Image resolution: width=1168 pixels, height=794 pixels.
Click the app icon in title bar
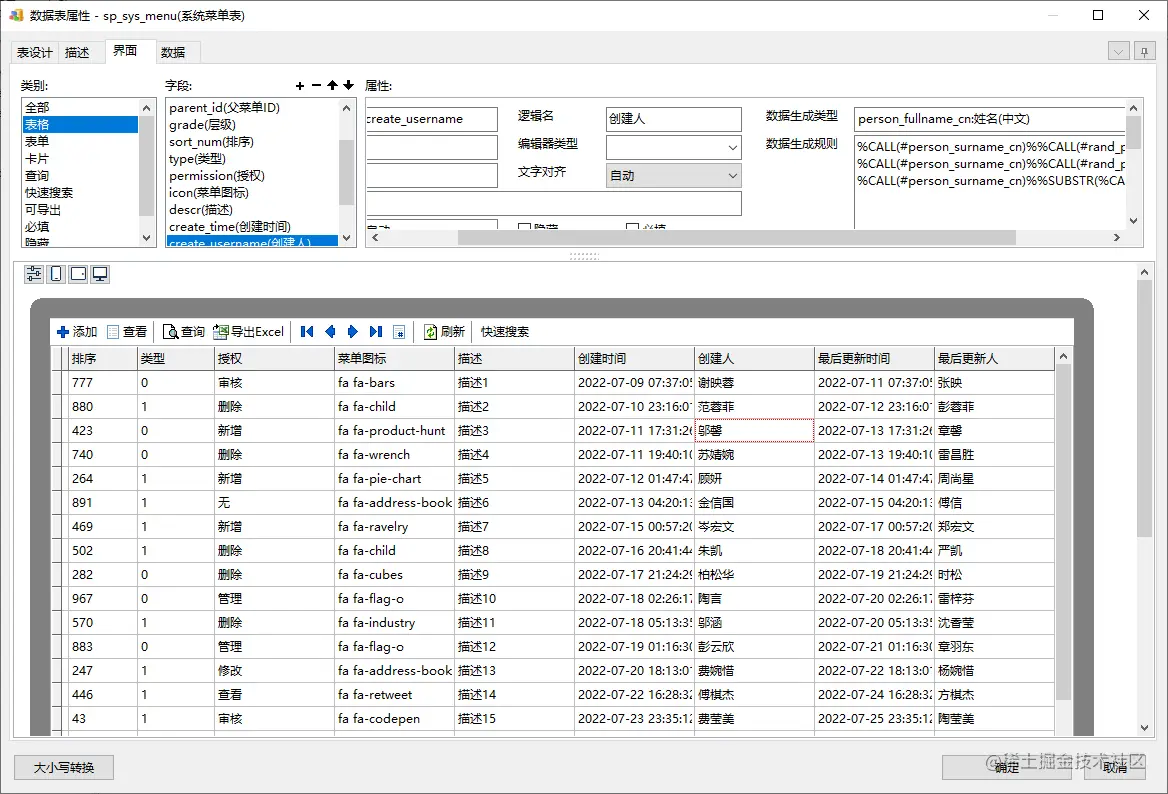[x=16, y=15]
